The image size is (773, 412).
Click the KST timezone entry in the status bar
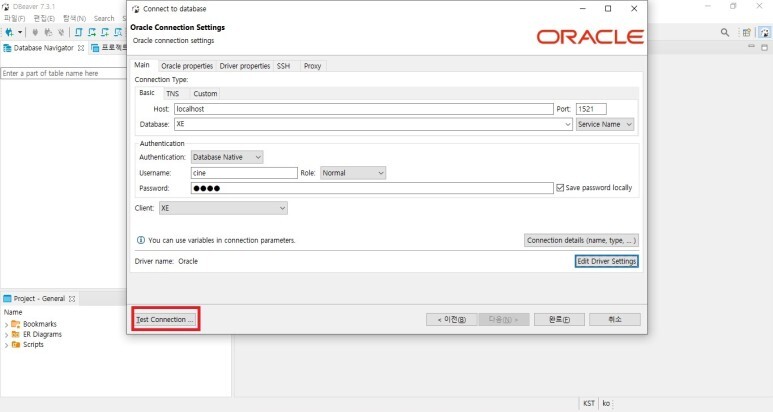589,403
